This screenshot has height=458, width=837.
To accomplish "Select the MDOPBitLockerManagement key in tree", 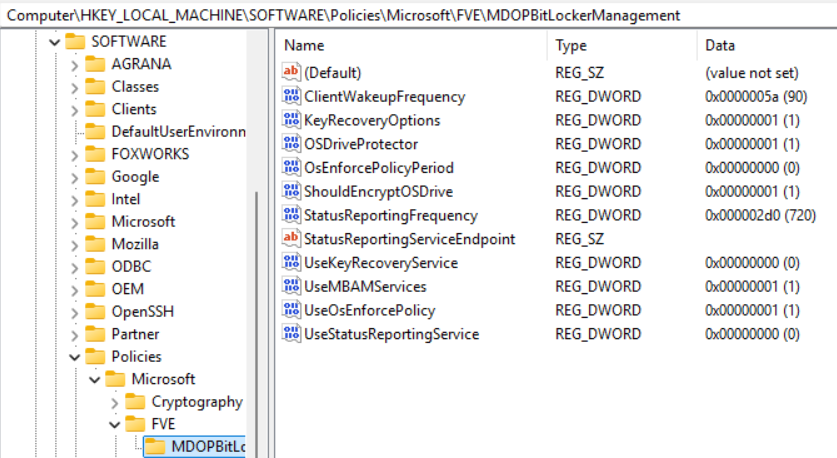I will pos(195,447).
